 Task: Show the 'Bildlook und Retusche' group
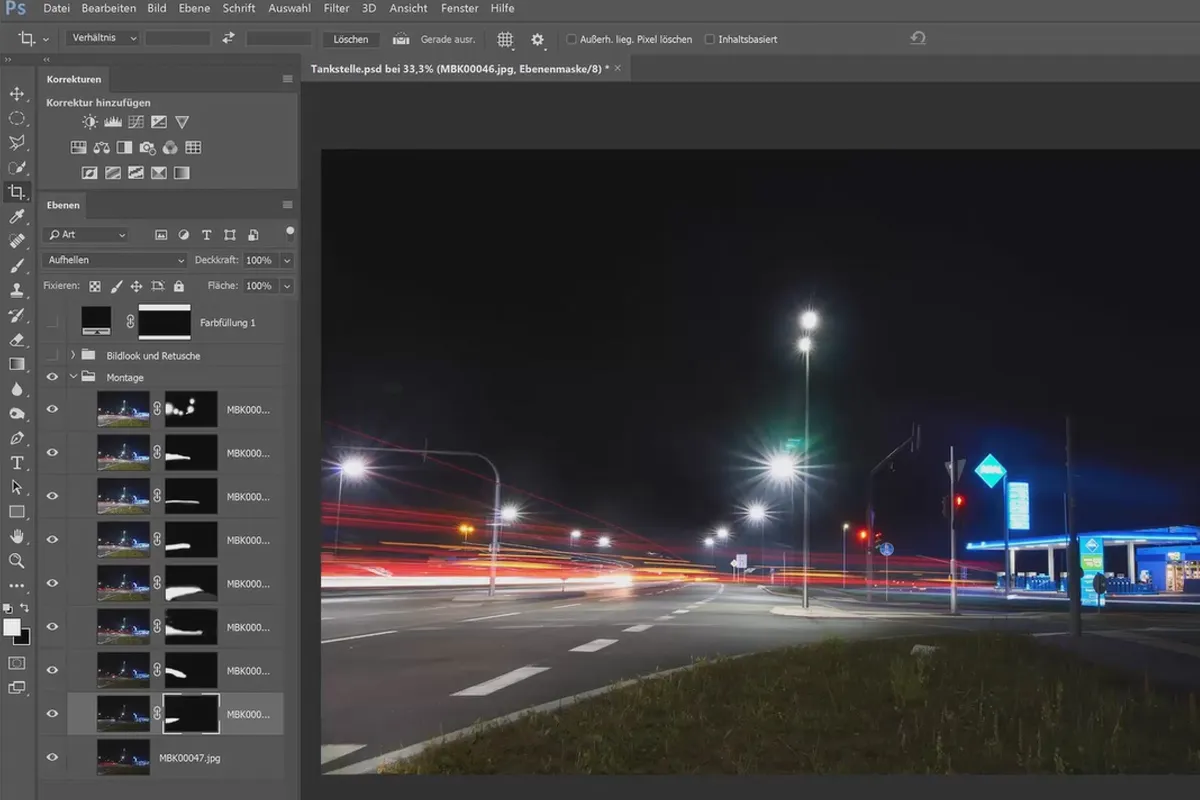pos(53,355)
